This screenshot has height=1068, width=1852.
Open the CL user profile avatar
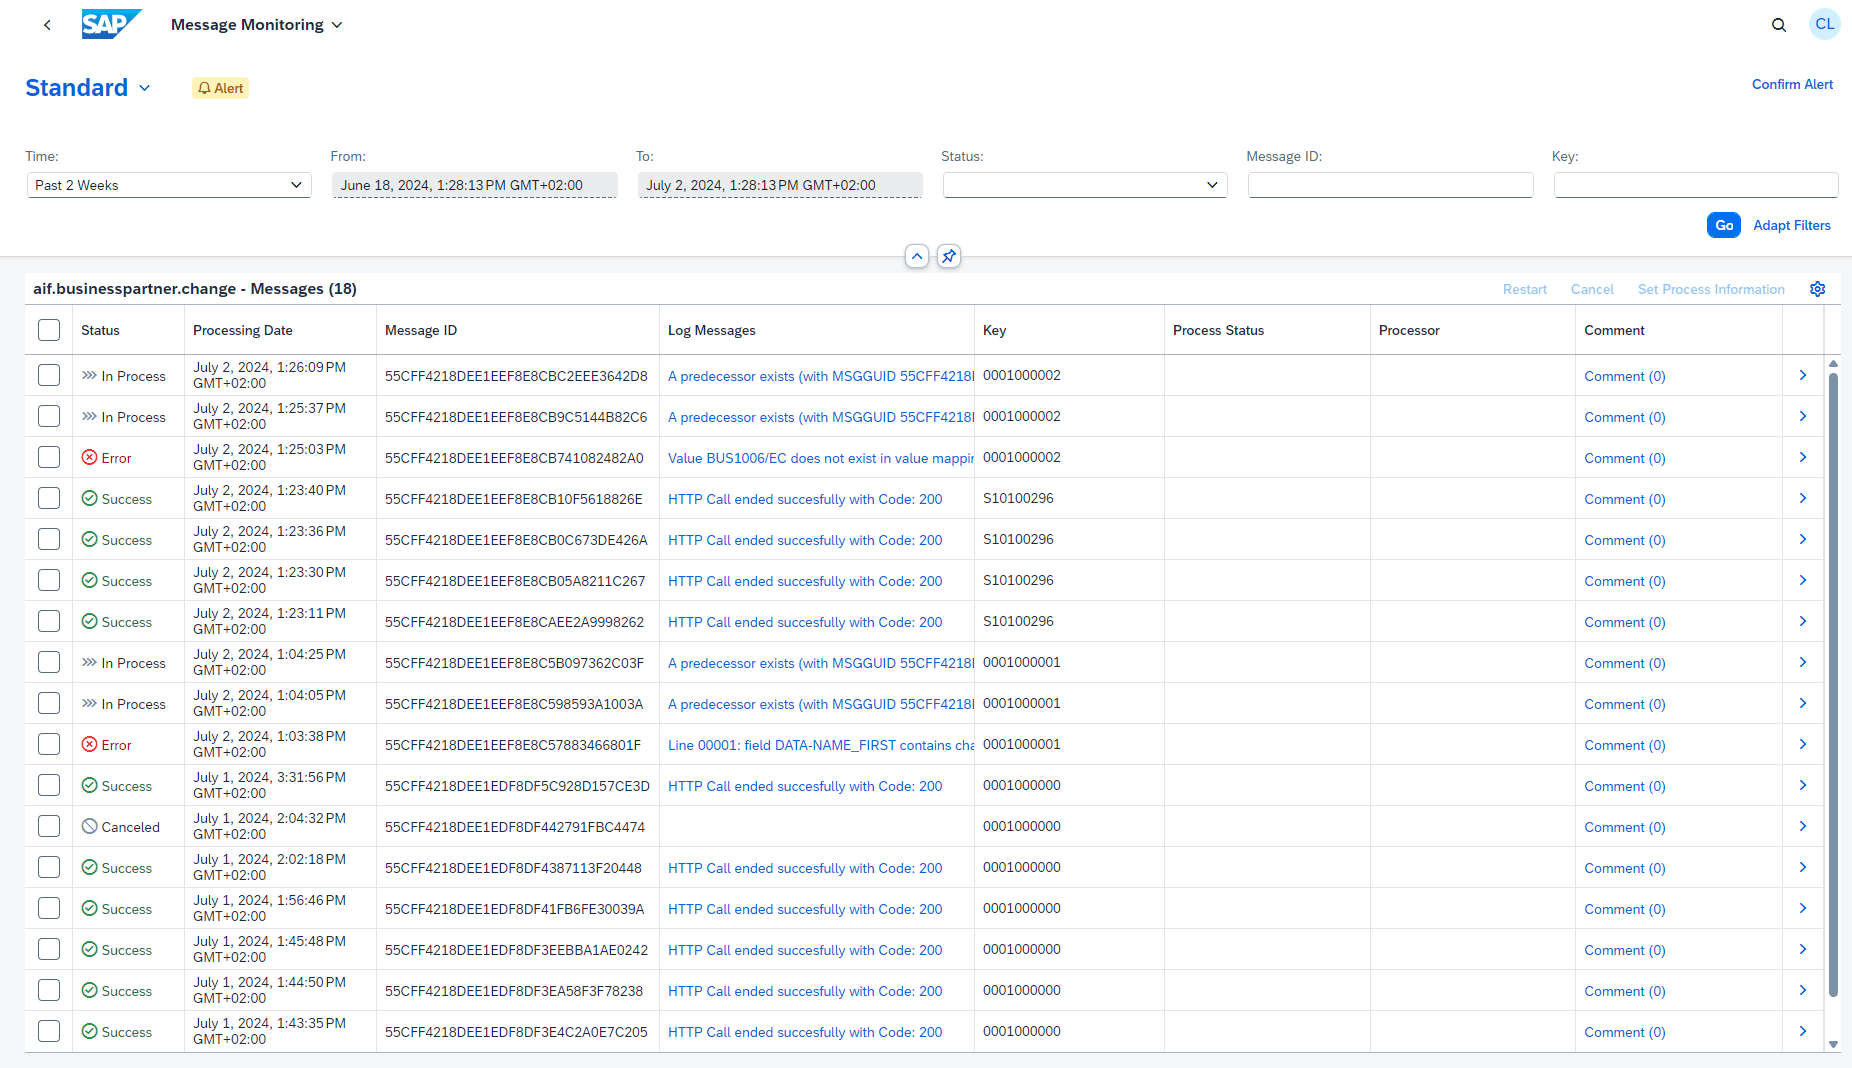click(x=1824, y=24)
